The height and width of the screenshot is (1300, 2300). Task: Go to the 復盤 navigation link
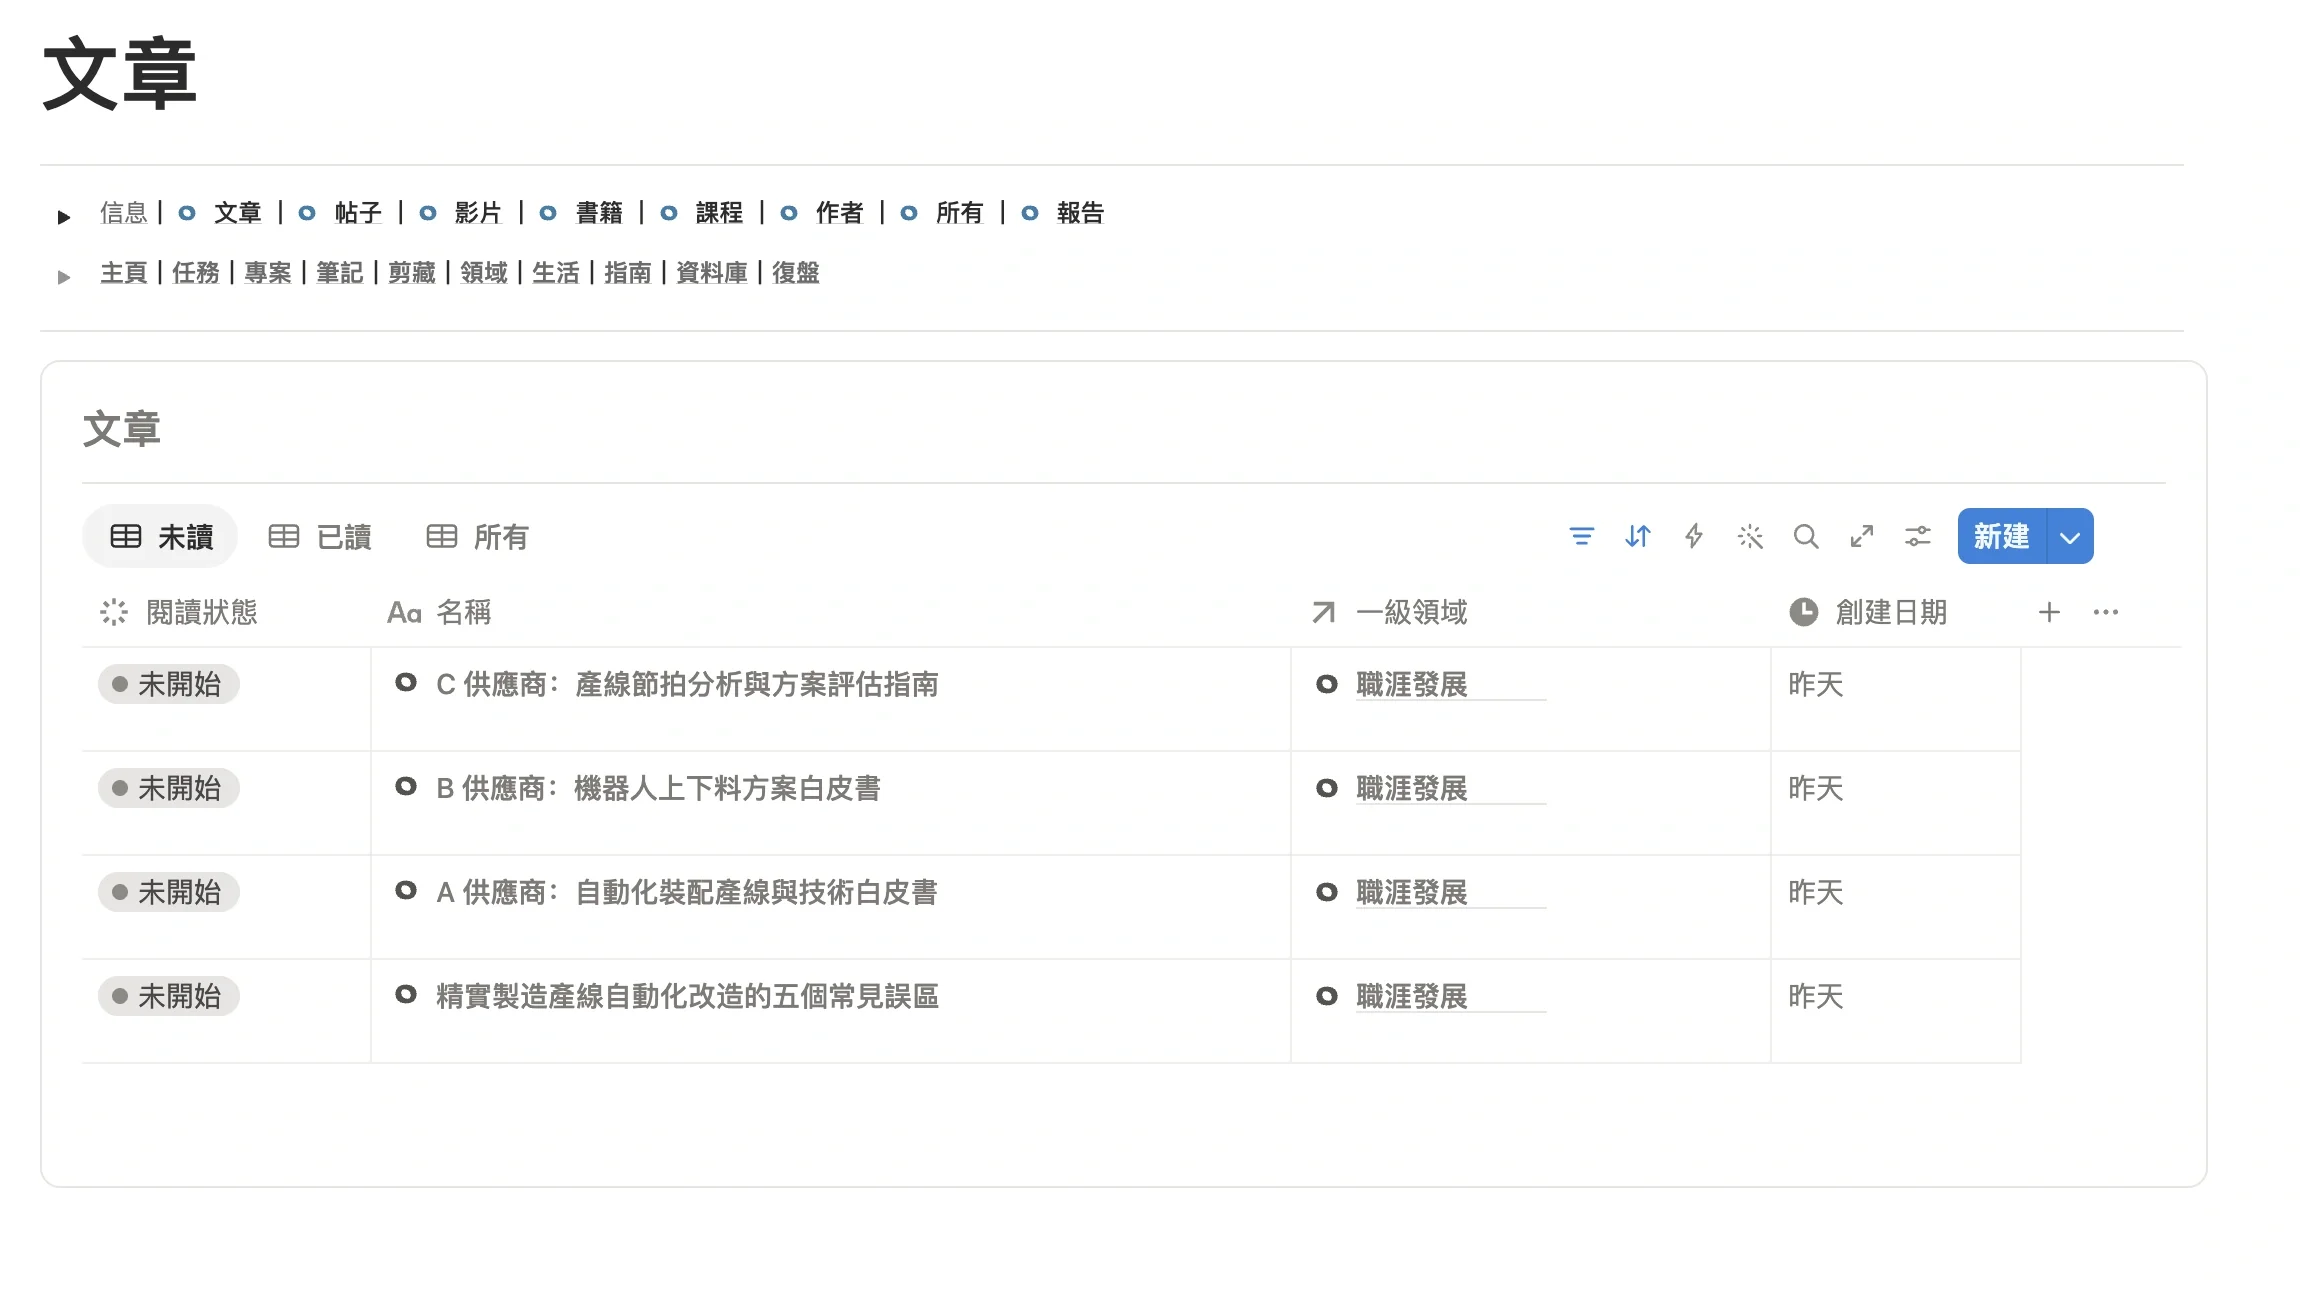796,273
